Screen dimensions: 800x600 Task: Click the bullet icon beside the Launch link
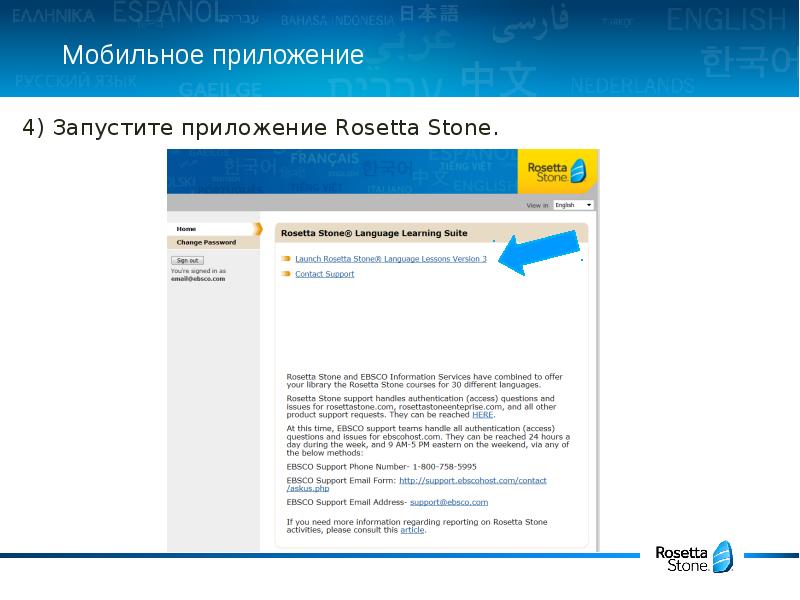286,259
